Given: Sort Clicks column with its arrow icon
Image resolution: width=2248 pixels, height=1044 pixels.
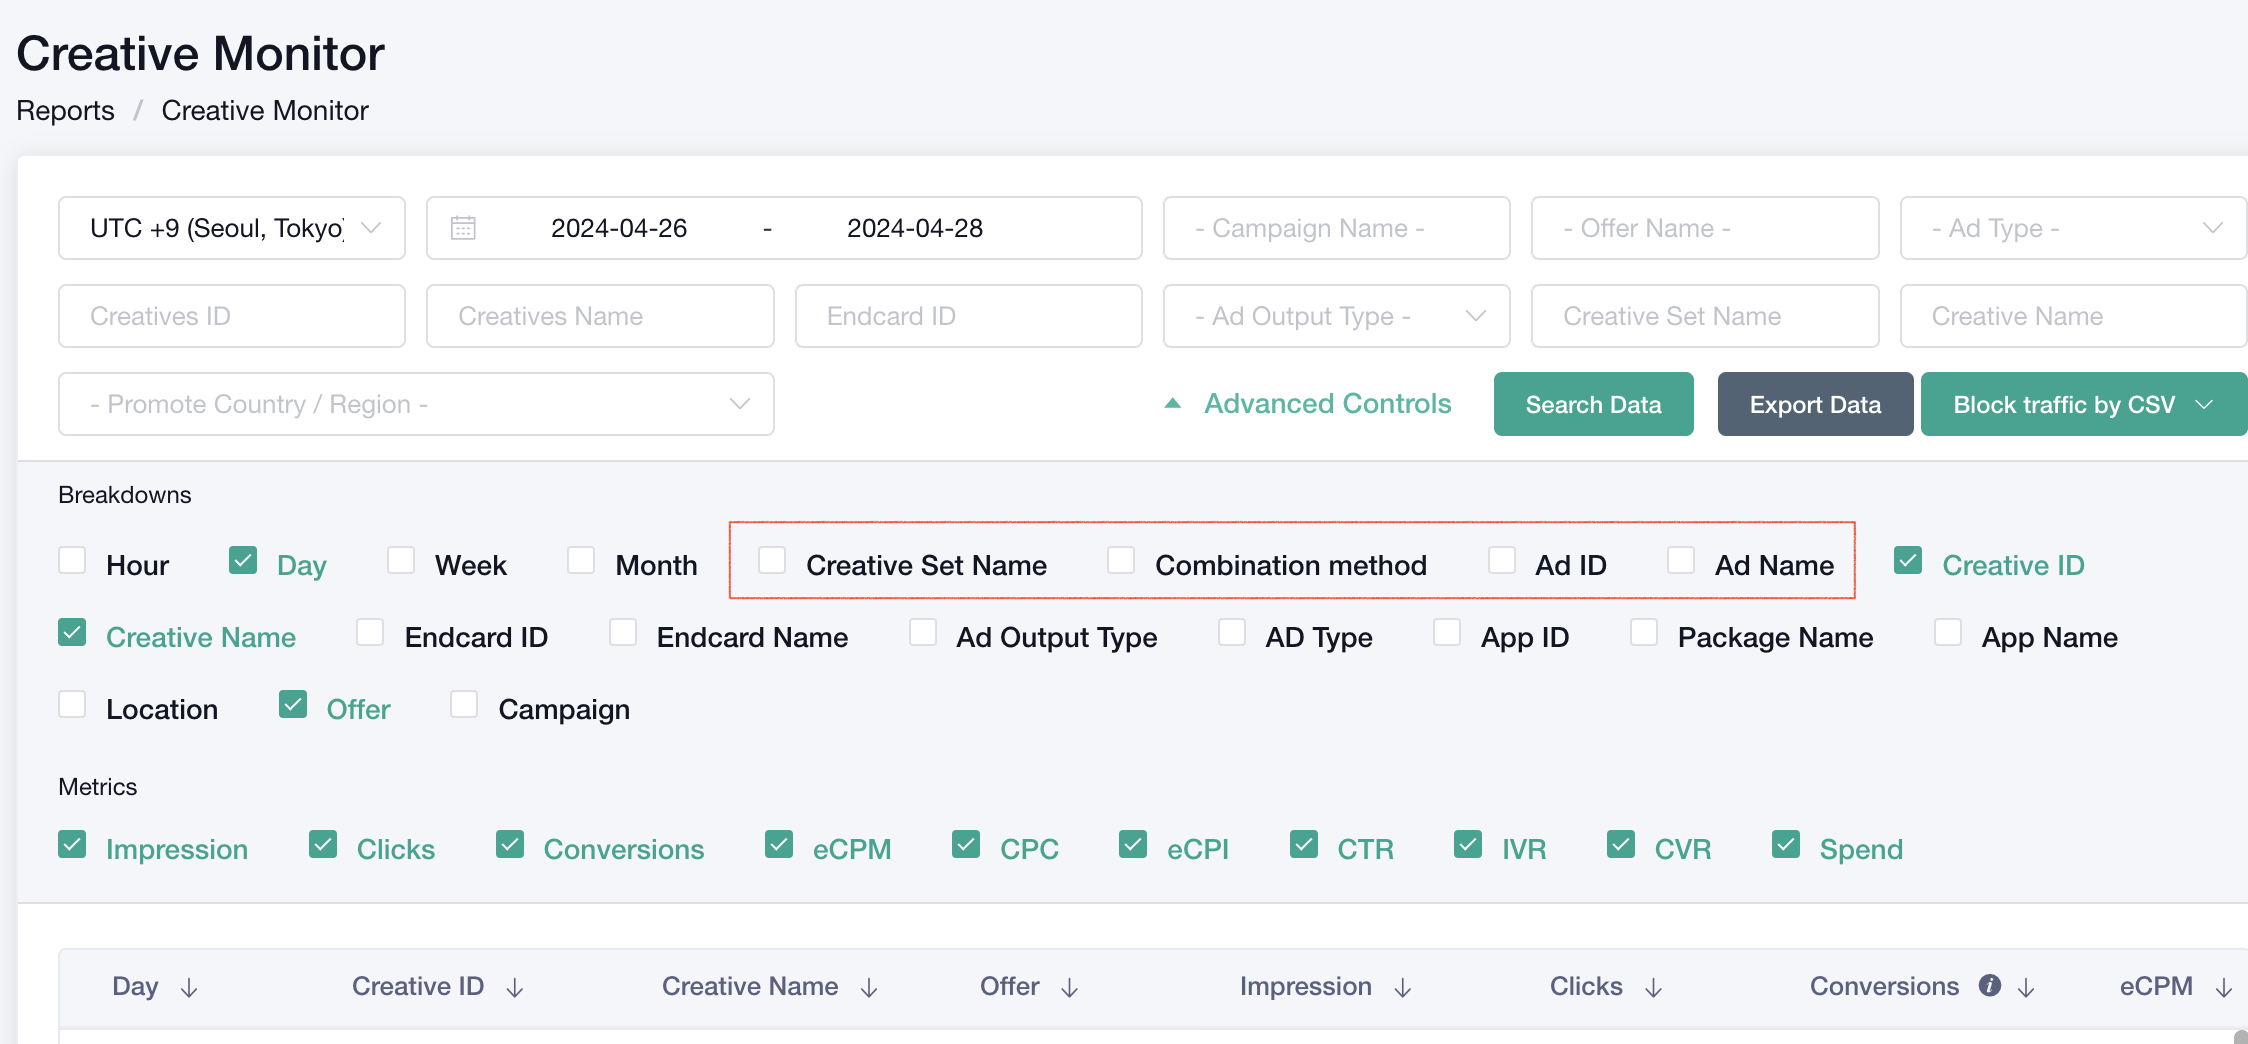Looking at the screenshot, I should pyautogui.click(x=1654, y=988).
